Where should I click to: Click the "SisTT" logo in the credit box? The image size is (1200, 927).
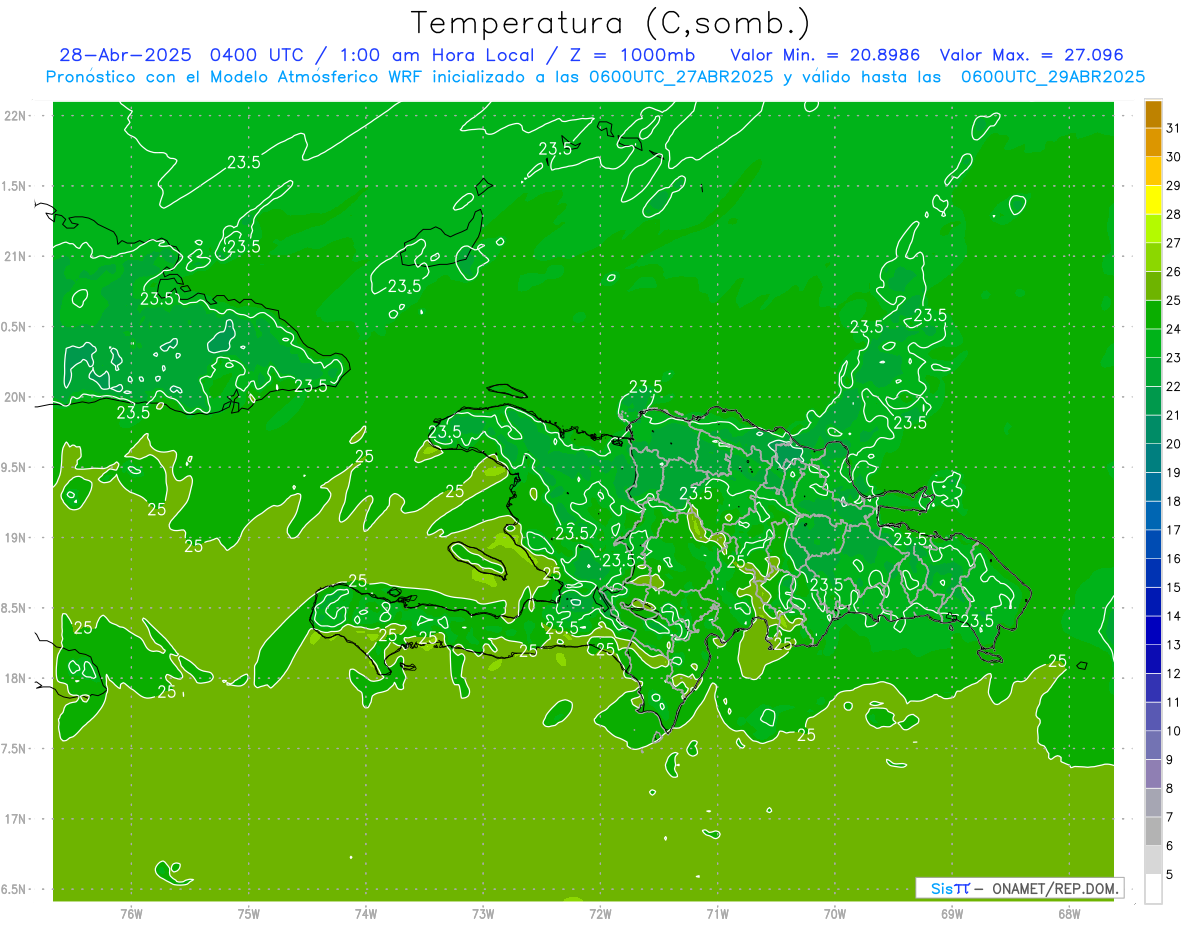950,888
